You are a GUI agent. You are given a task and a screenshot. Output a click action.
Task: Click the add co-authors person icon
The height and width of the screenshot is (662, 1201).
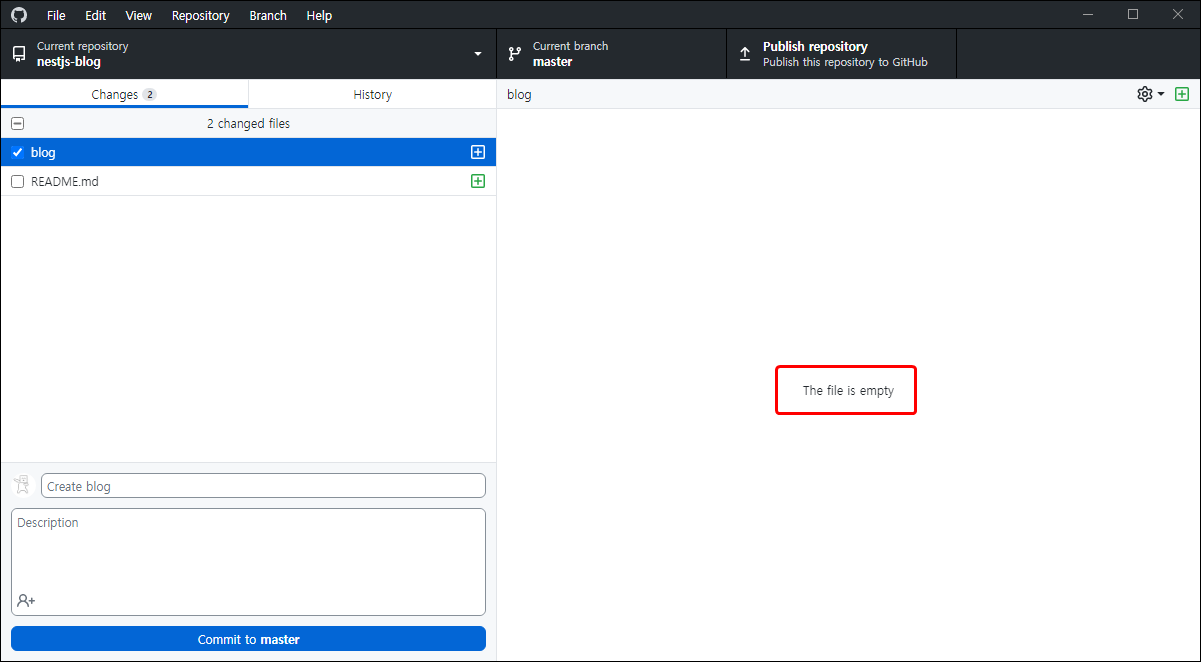pos(25,600)
